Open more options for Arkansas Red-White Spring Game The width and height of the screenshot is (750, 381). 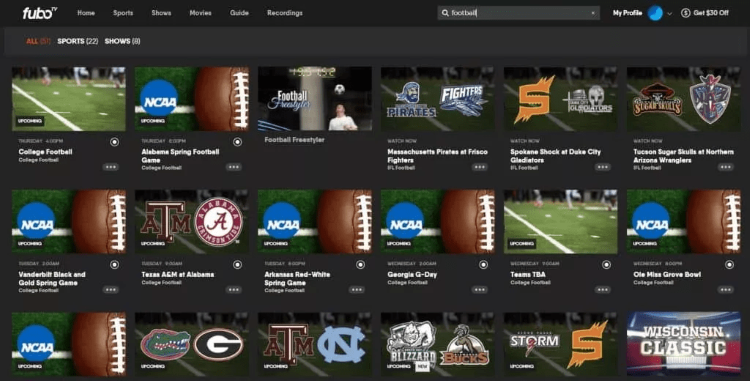click(356, 289)
